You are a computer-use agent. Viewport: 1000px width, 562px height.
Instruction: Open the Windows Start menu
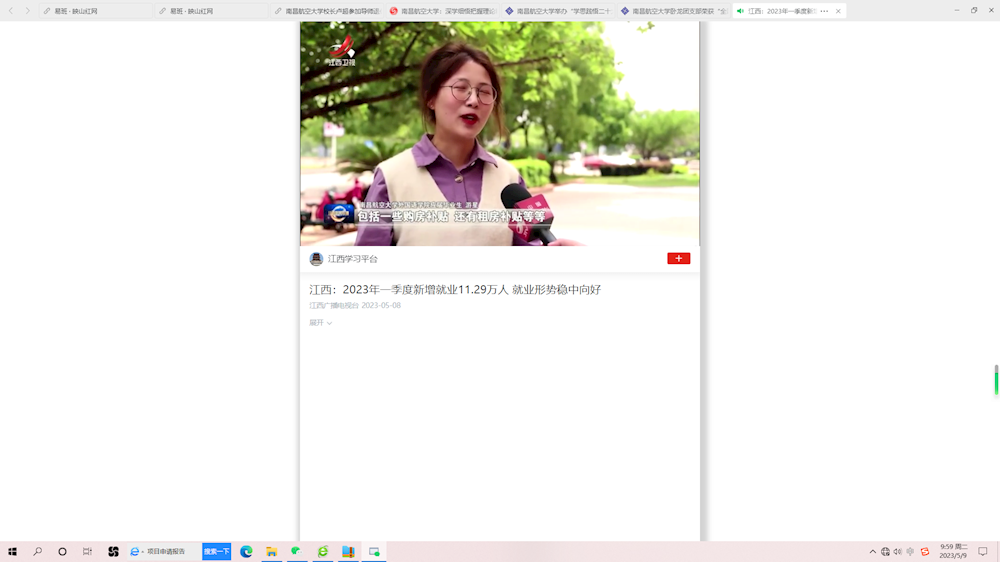click(12, 551)
